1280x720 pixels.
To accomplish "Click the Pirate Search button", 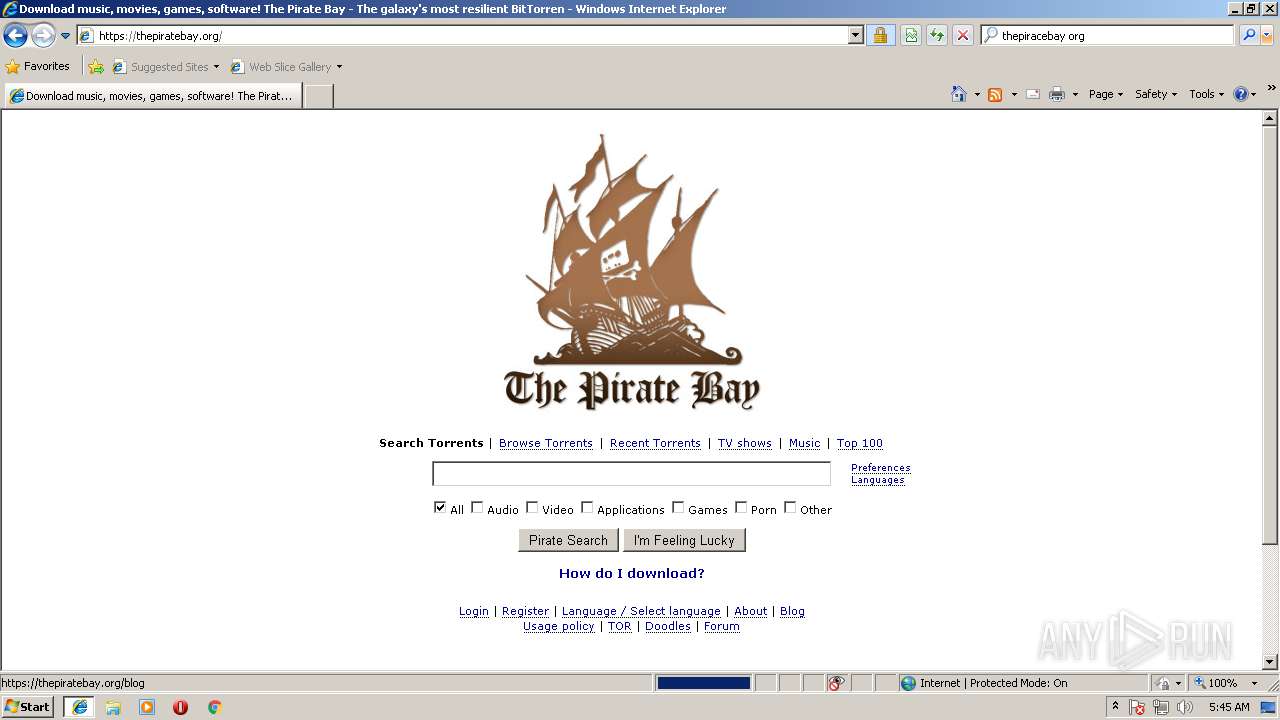I will (568, 540).
